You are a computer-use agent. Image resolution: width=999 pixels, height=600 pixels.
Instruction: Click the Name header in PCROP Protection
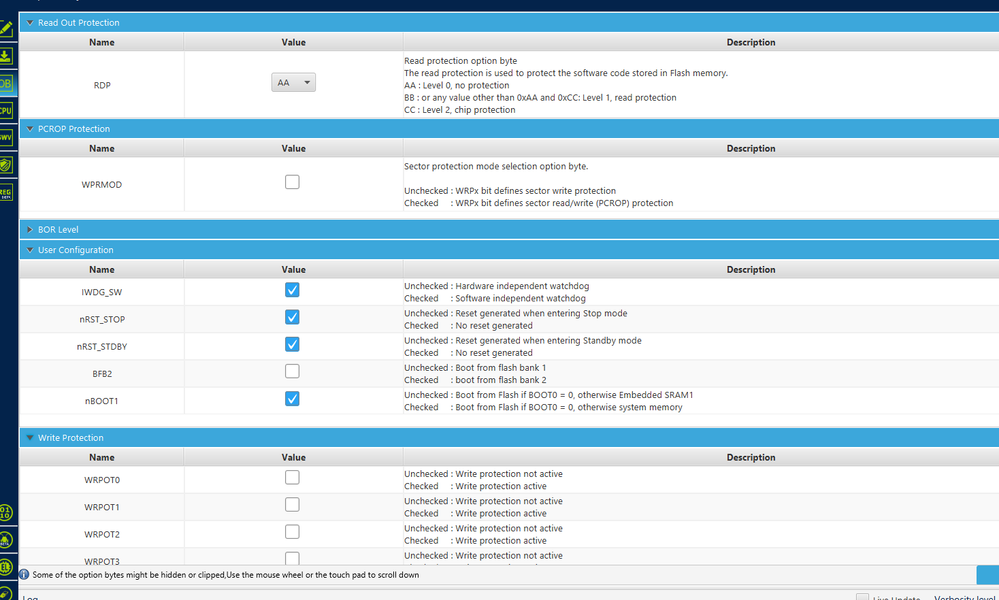102,148
